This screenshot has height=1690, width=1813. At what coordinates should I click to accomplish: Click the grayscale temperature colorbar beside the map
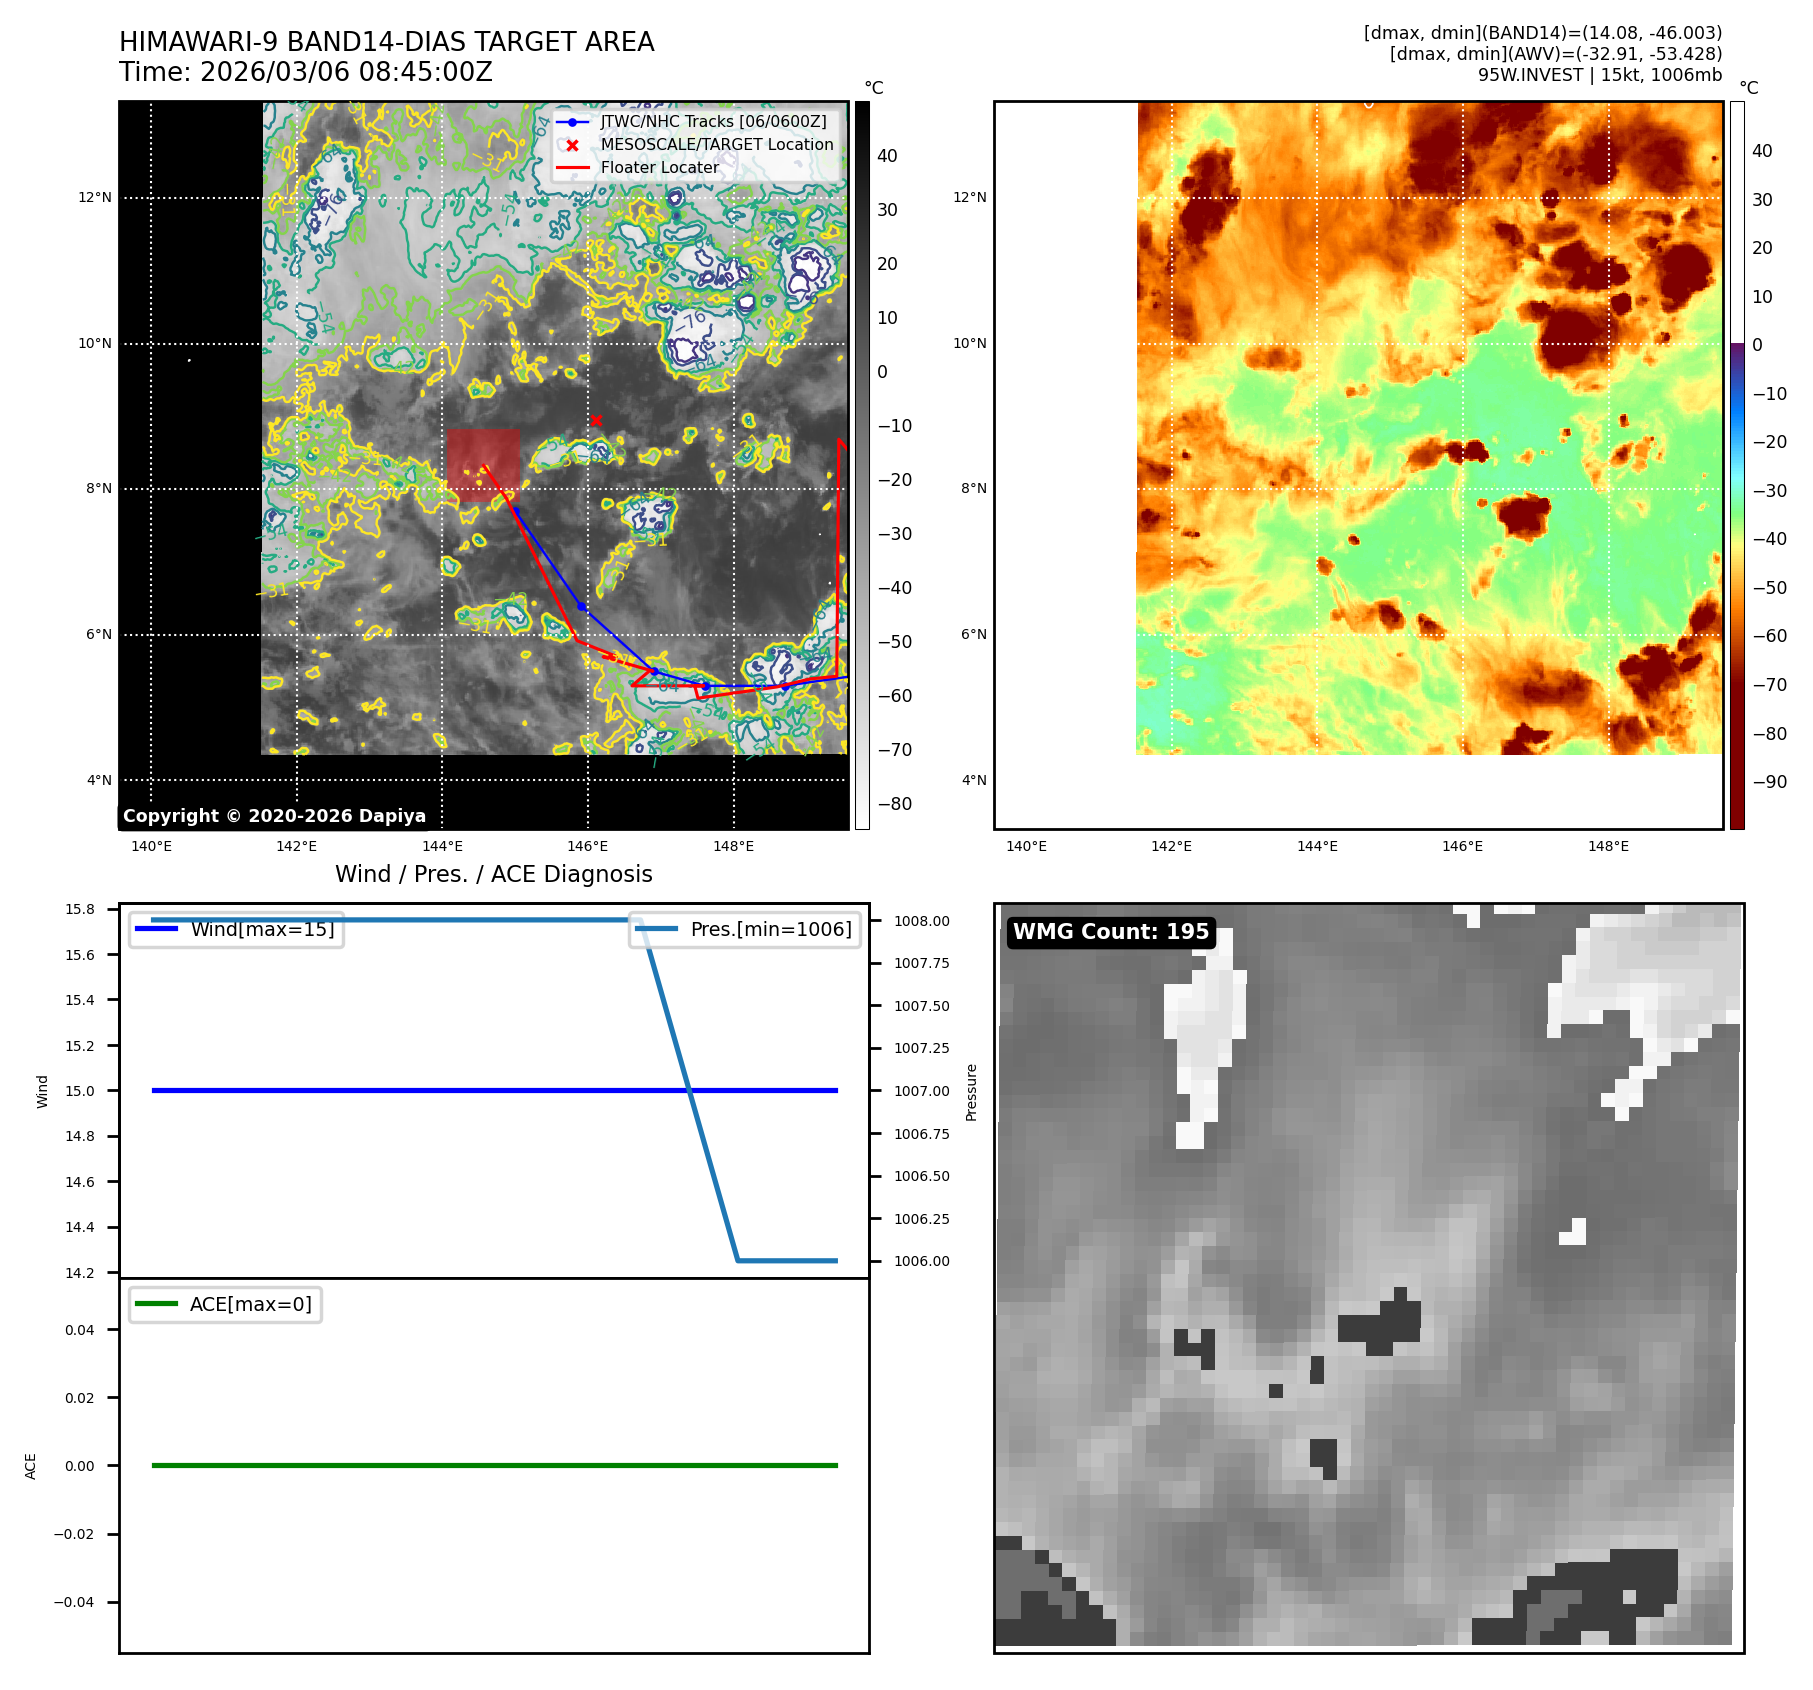861,465
